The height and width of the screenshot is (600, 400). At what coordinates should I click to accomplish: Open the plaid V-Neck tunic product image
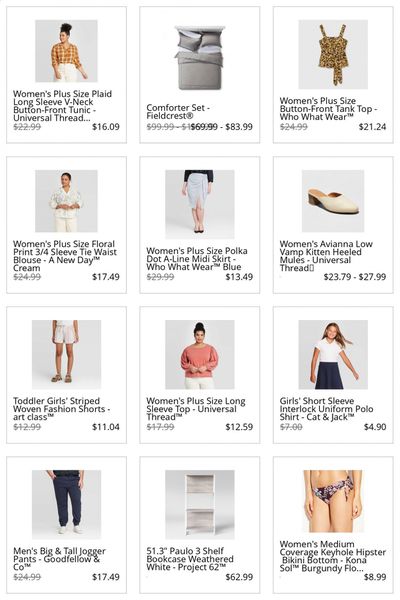pos(66,51)
